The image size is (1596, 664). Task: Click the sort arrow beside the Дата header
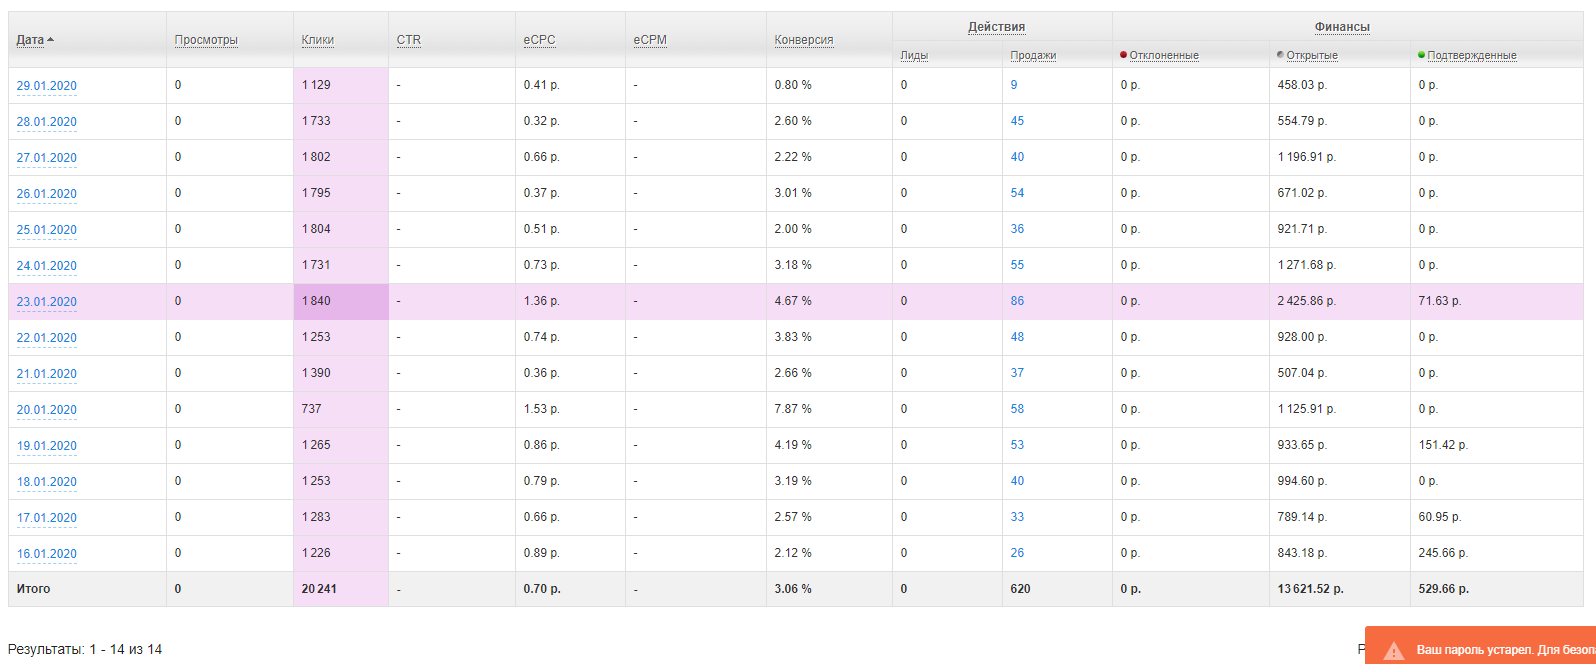pos(51,40)
